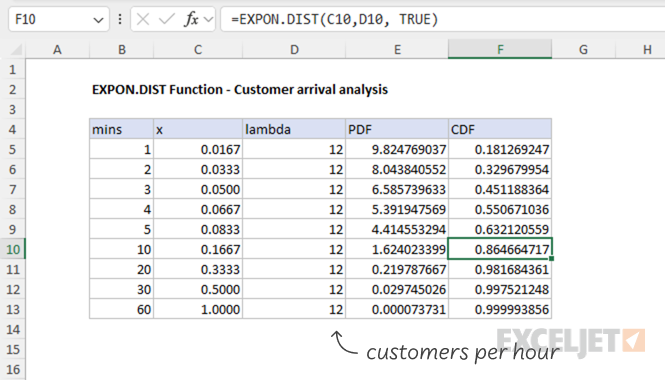Select row 16 header
The height and width of the screenshot is (380, 665).
[13, 370]
